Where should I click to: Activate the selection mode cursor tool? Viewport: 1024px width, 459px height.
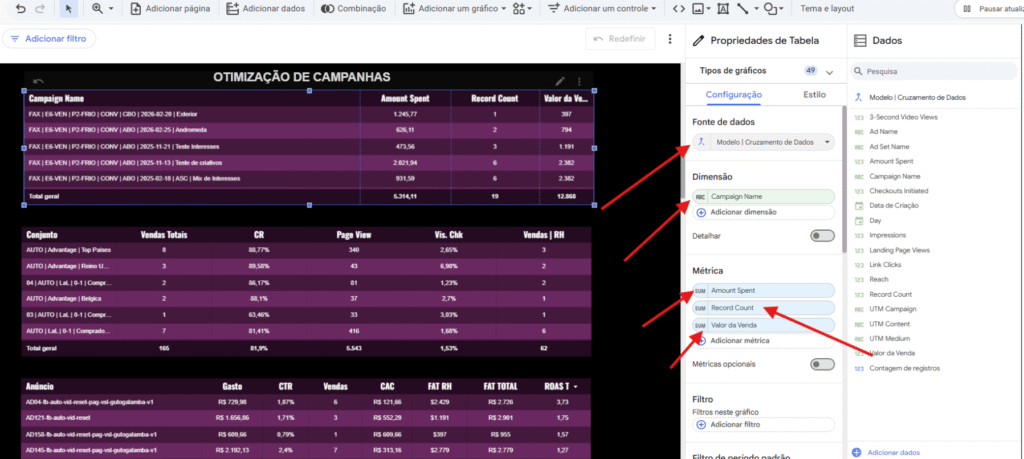[69, 8]
